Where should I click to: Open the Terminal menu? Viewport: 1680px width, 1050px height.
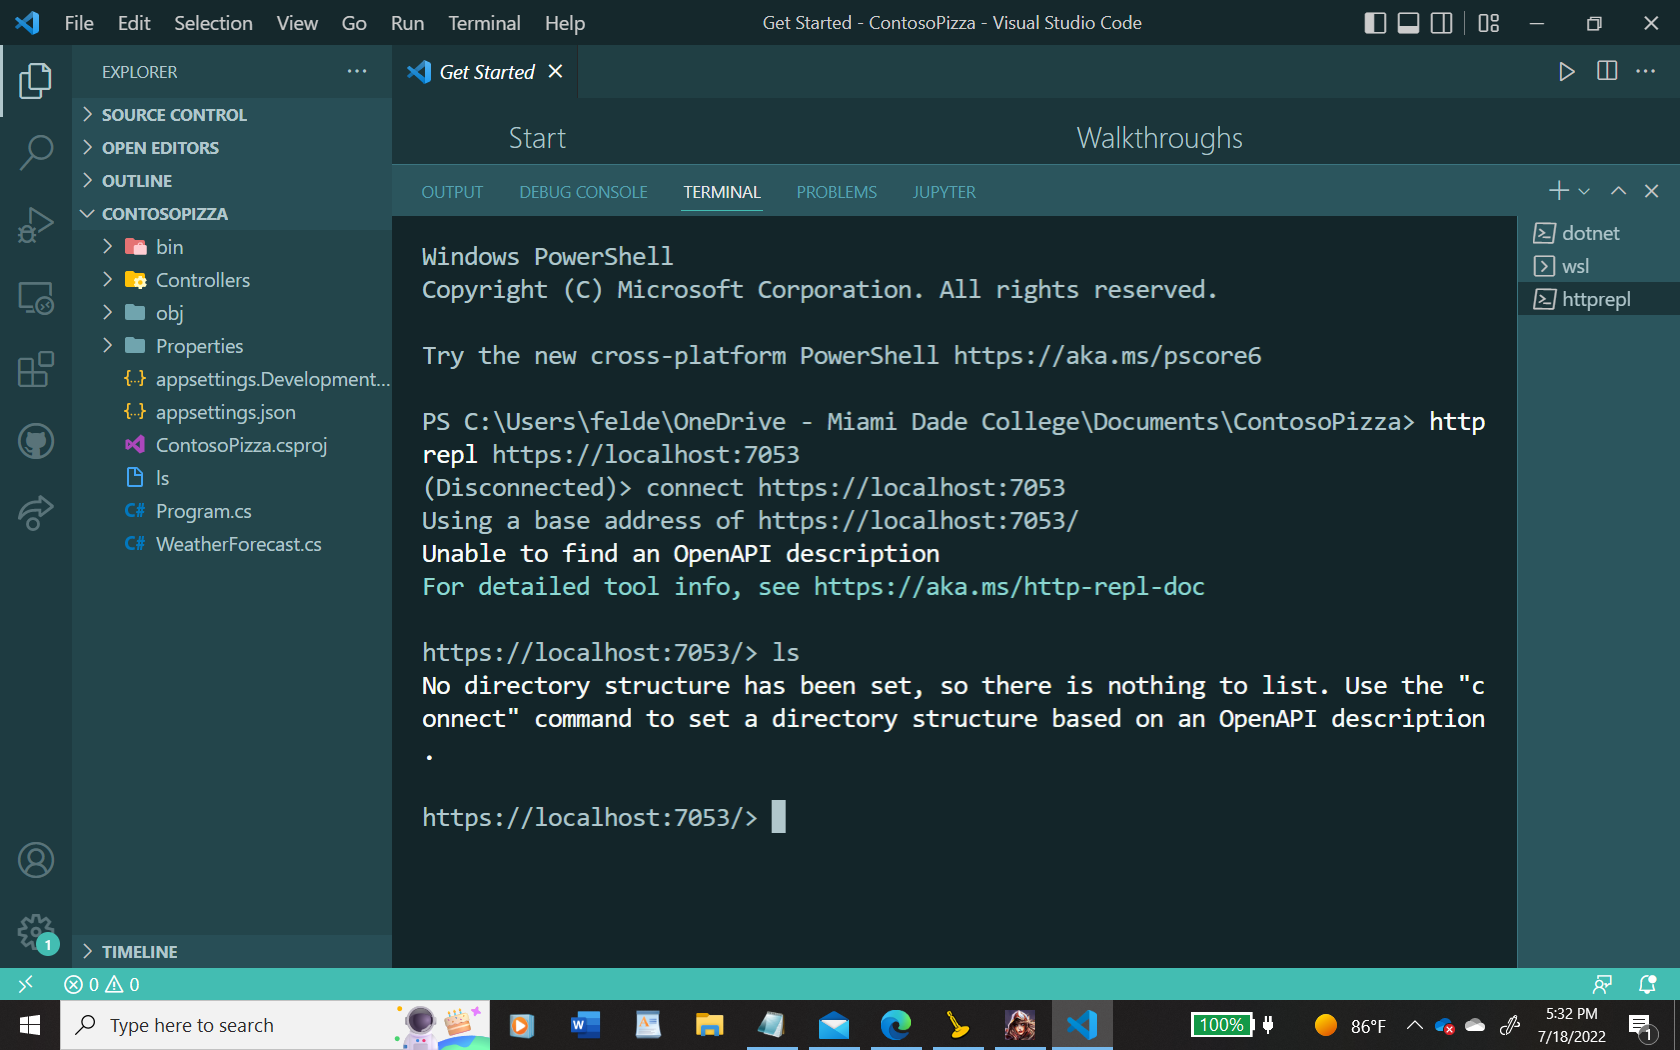[x=484, y=23]
